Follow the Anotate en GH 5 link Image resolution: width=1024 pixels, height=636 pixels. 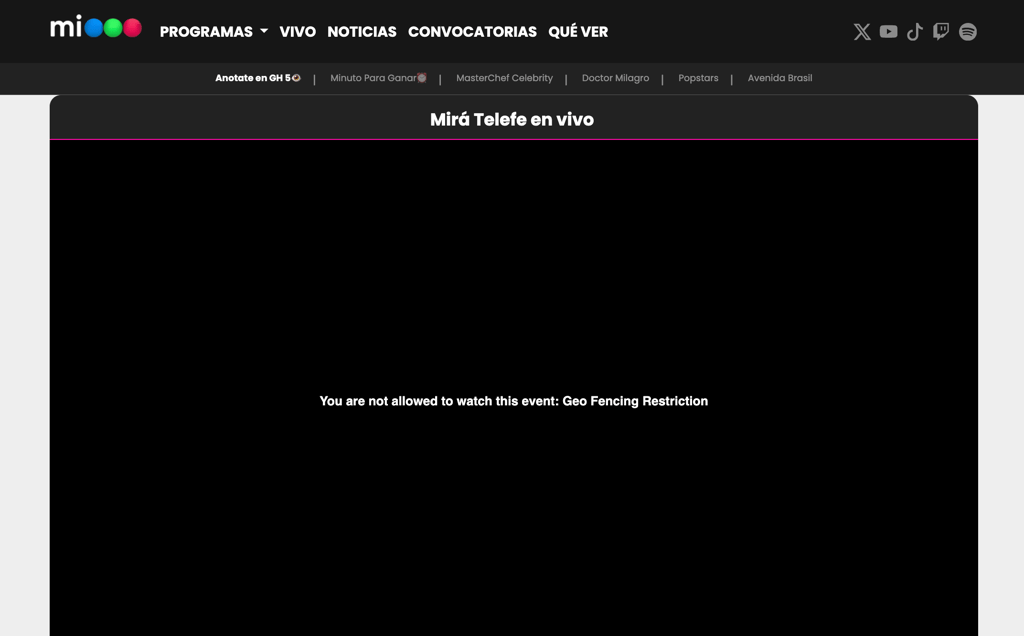(x=258, y=78)
